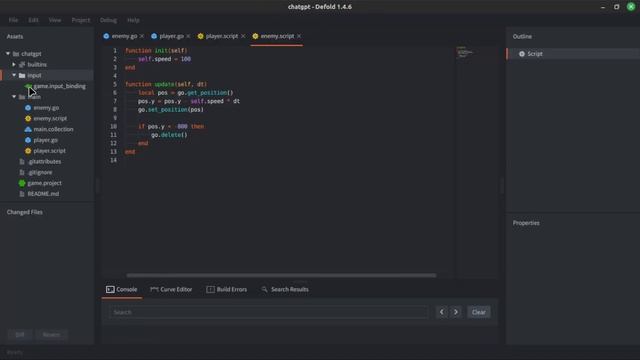Clear the console output
Image resolution: width=640 pixels, height=360 pixels.
pyautogui.click(x=479, y=312)
